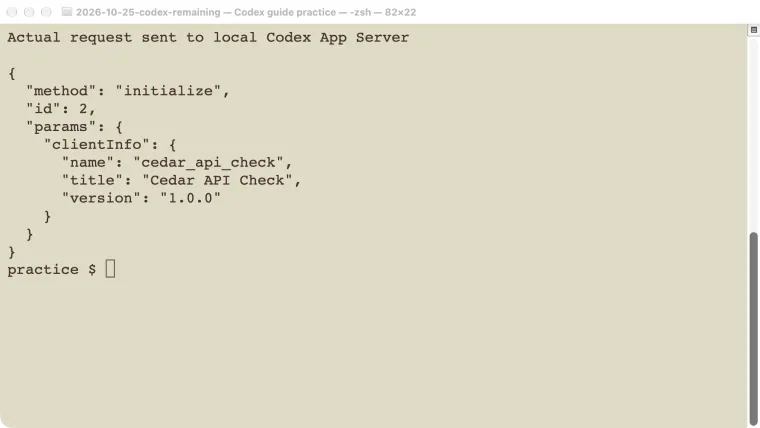The height and width of the screenshot is (428, 760).
Task: Click the heading 'Actual request sent to local Codex App Server'
Action: [x=208, y=37]
